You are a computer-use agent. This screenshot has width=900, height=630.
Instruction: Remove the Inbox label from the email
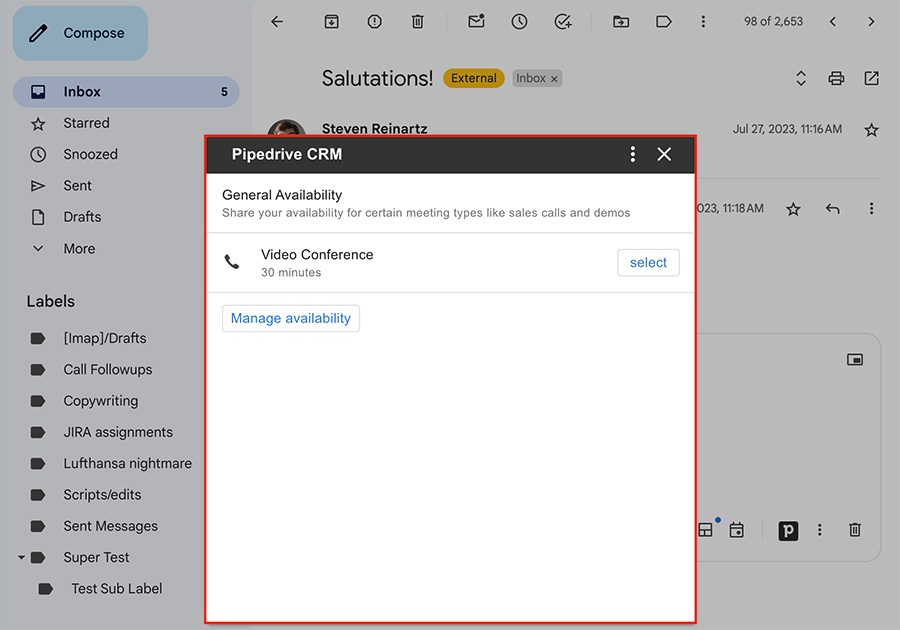(555, 78)
